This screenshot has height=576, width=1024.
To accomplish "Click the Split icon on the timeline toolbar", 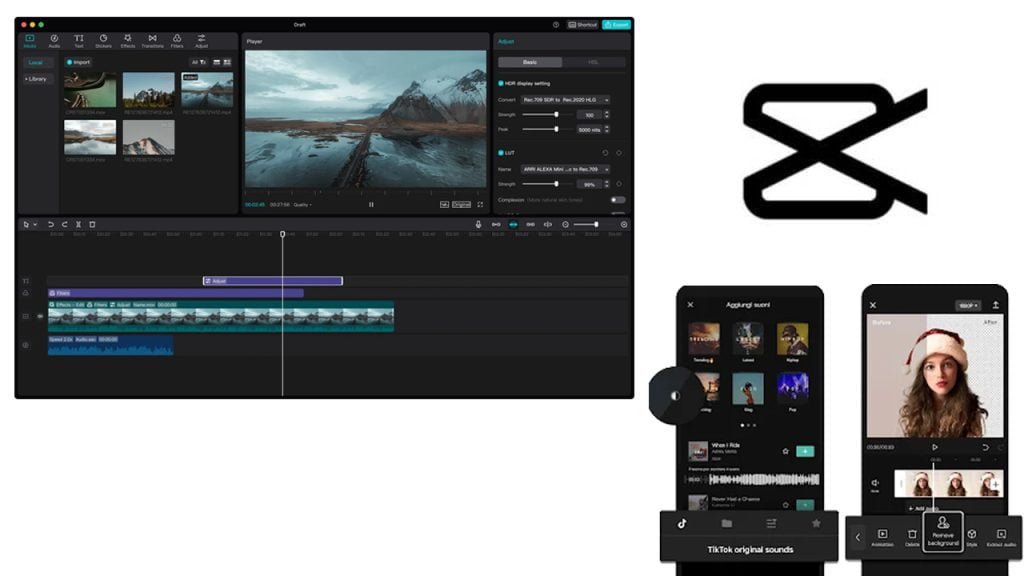I will pyautogui.click(x=78, y=225).
